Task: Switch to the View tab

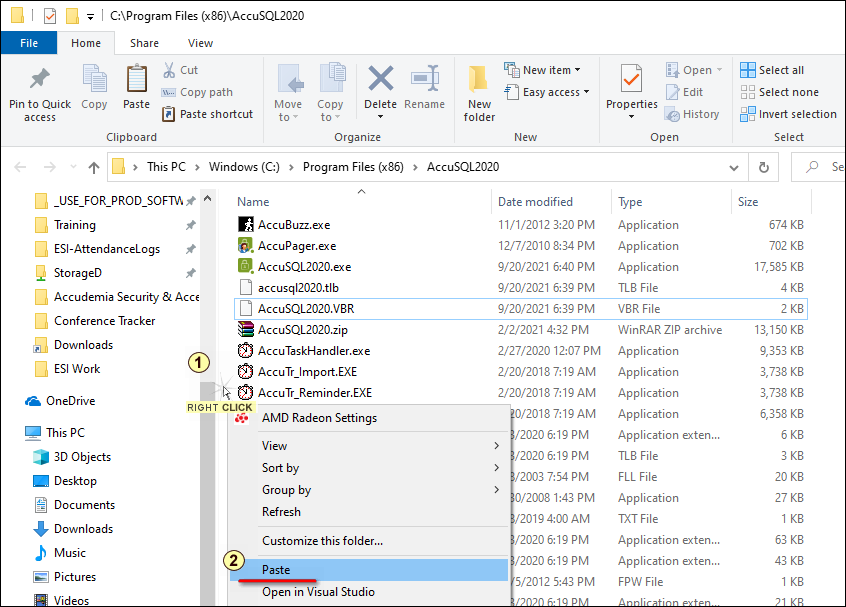Action: click(x=200, y=43)
